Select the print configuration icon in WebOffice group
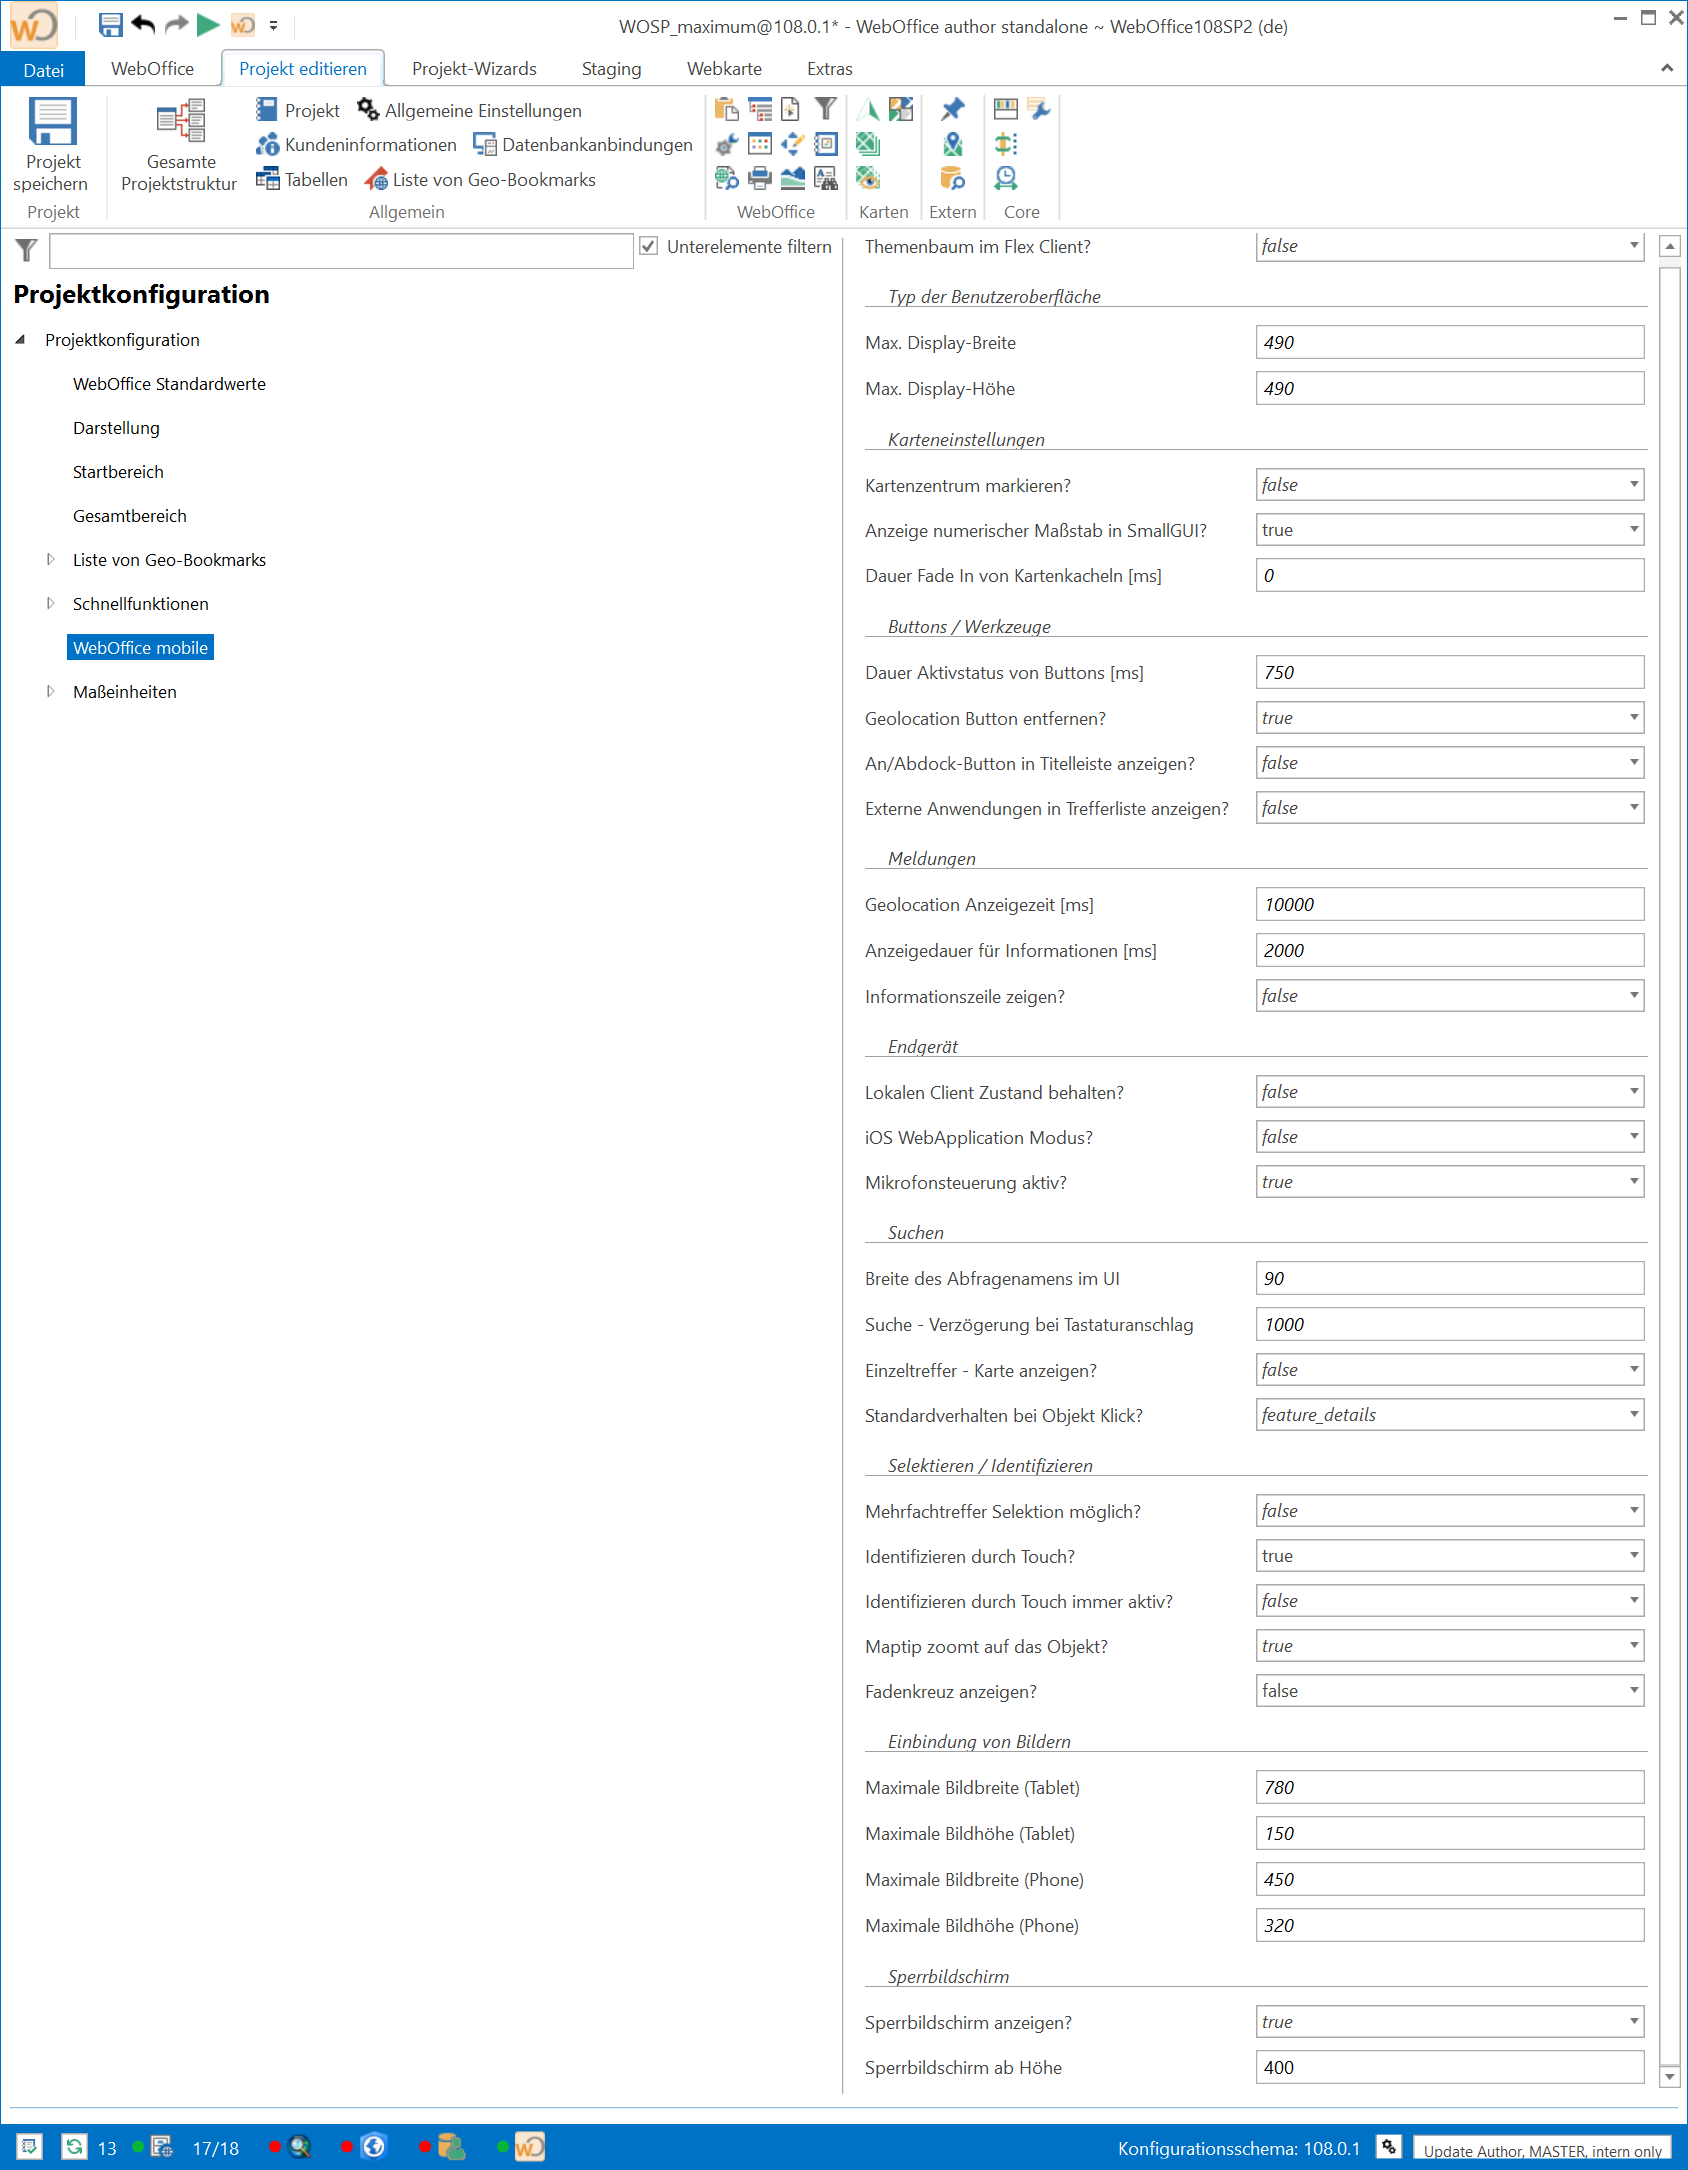The image size is (1688, 2170). [759, 180]
